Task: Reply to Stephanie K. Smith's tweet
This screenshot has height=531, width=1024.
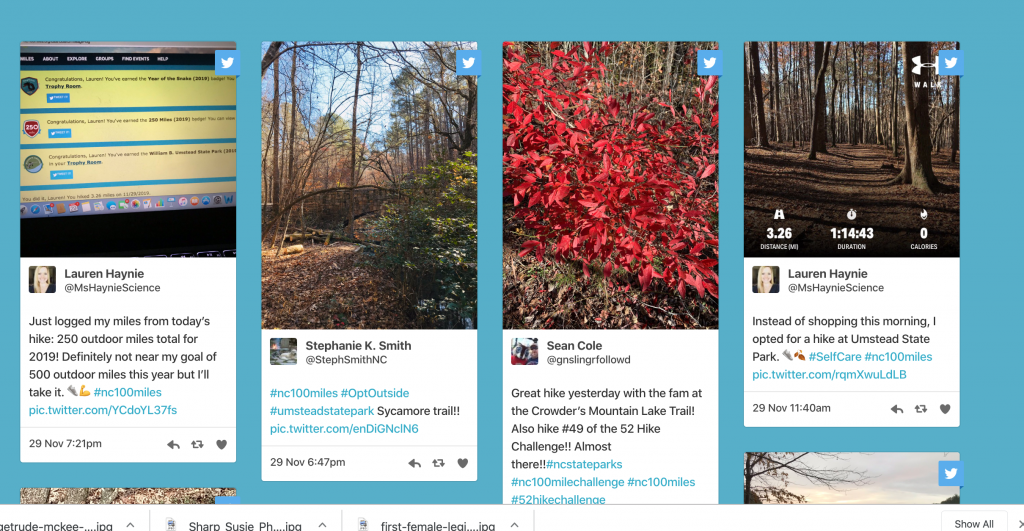Action: 415,463
